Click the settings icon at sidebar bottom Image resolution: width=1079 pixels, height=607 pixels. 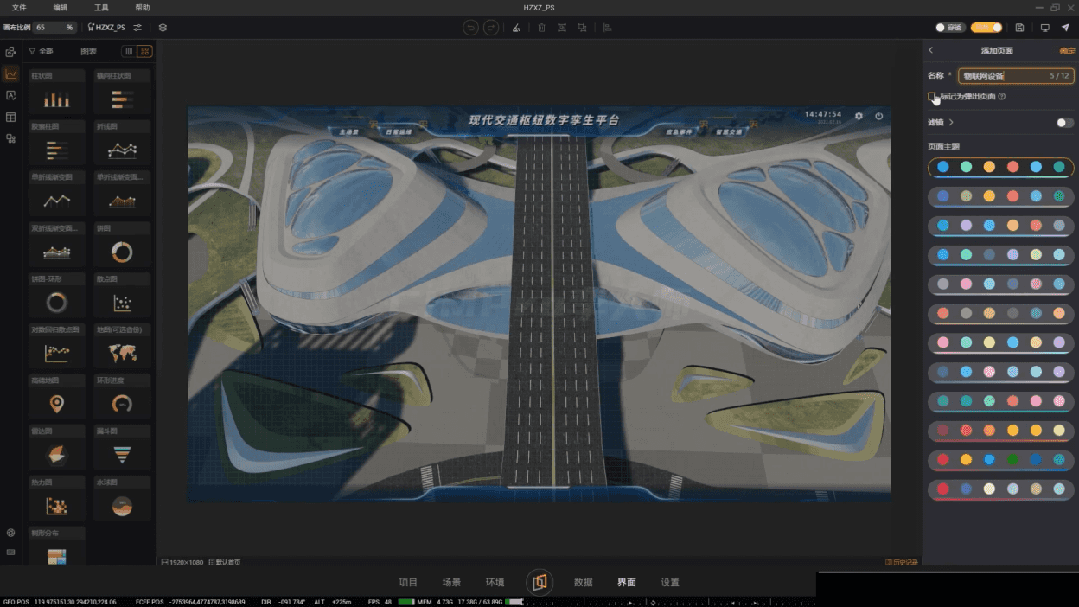click(11, 533)
